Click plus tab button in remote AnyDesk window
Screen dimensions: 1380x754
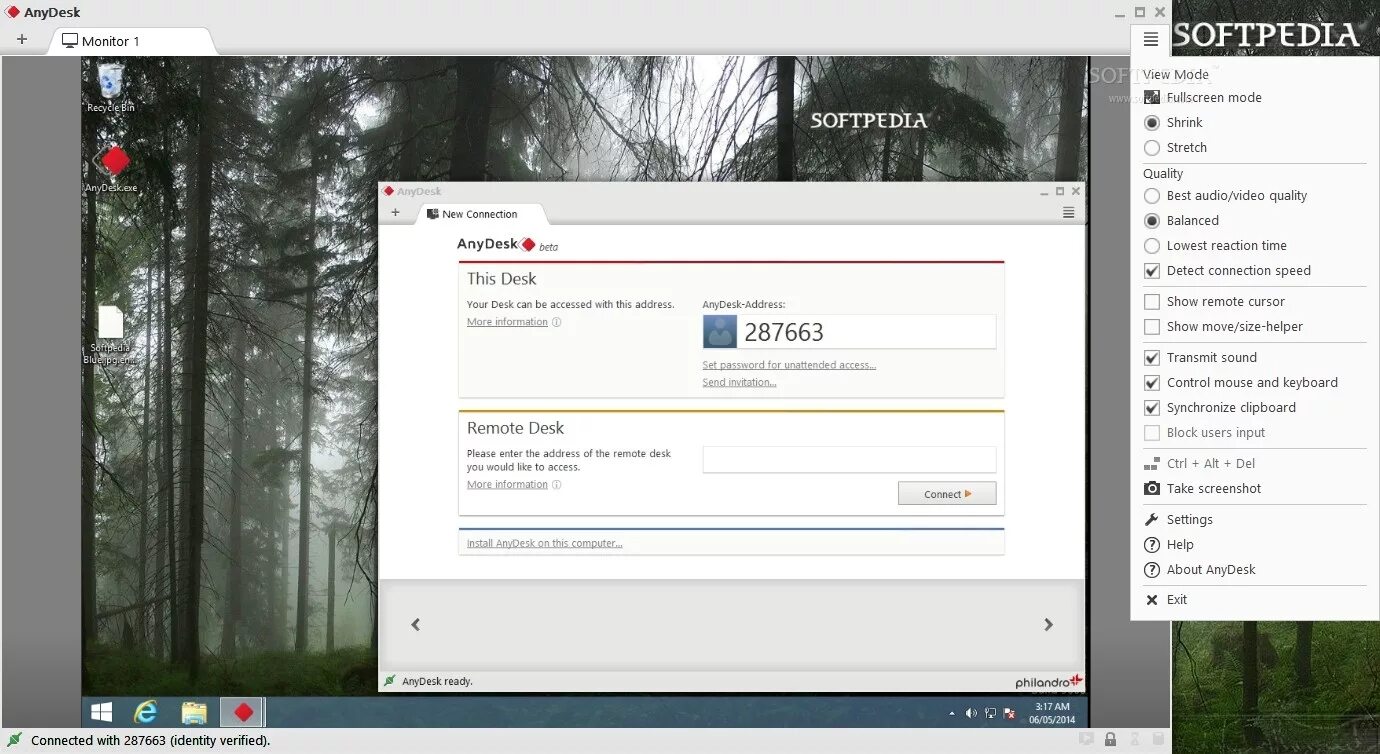pos(396,213)
